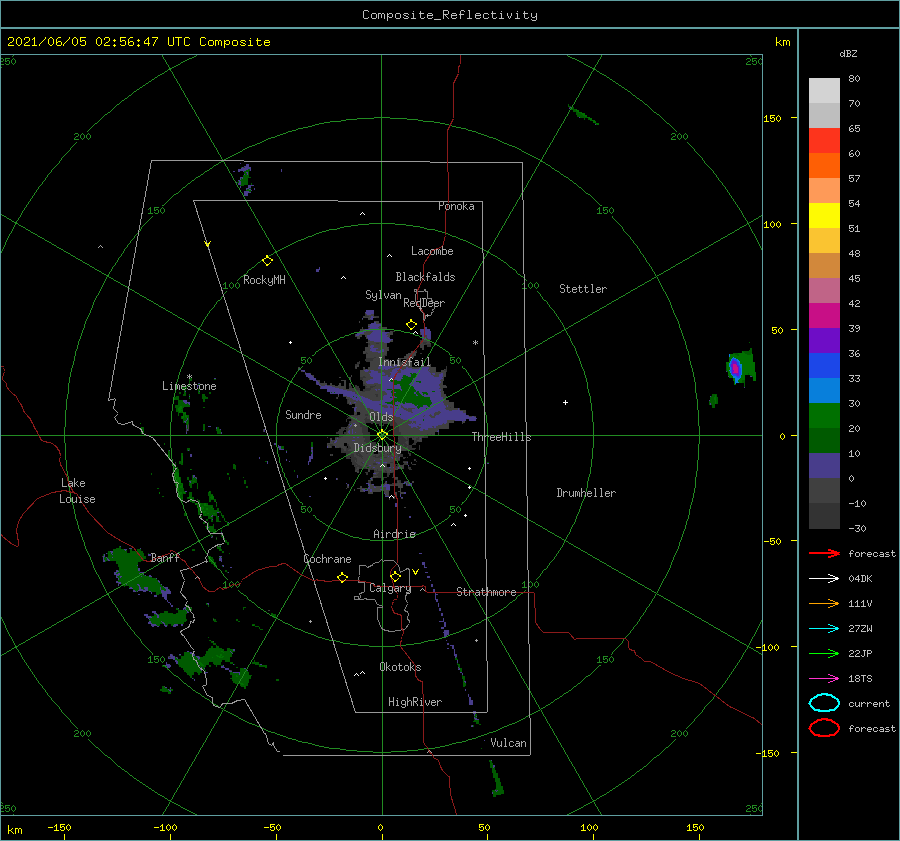This screenshot has height=841, width=900.
Task: Click the slate-blue swatch between 10 and 0
Action: [x=824, y=465]
